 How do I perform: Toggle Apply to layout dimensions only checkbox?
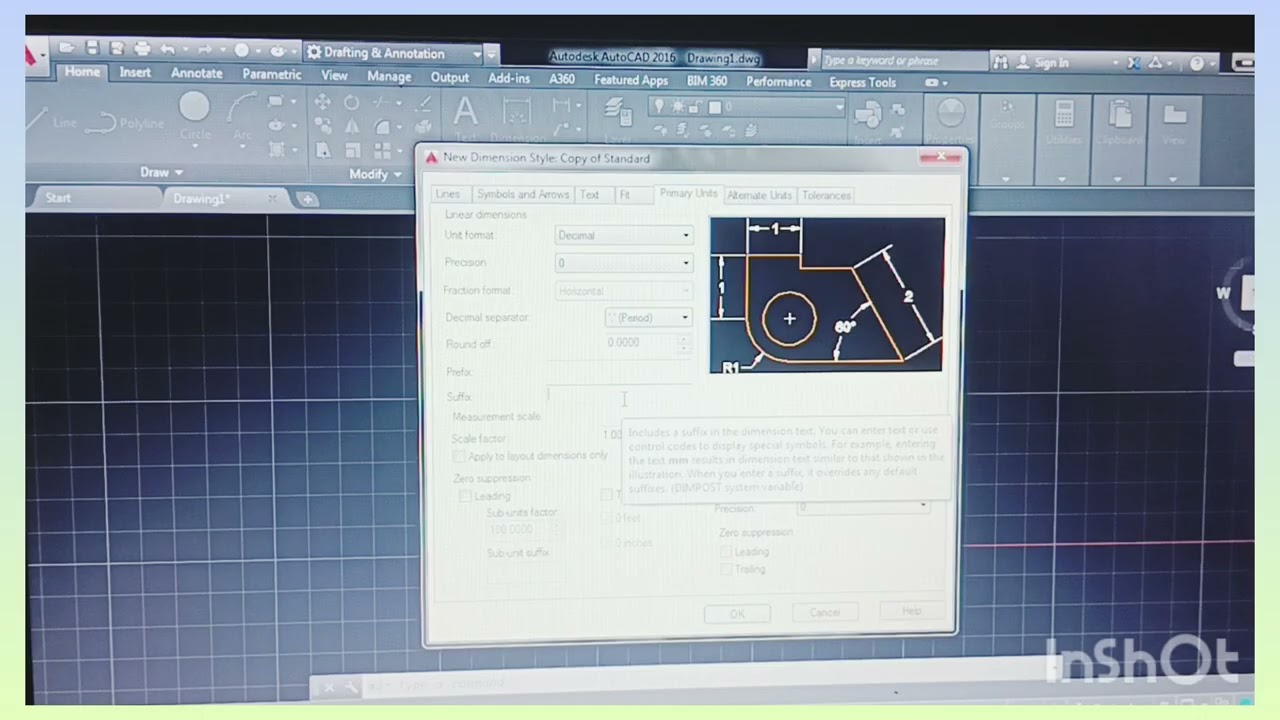coord(459,456)
